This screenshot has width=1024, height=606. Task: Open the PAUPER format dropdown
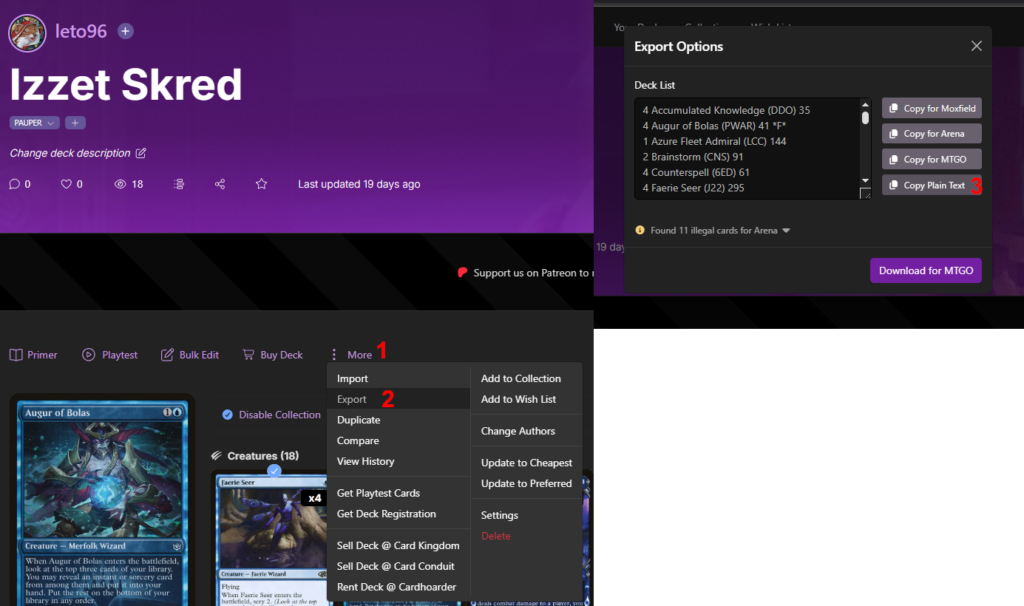pyautogui.click(x=34, y=123)
